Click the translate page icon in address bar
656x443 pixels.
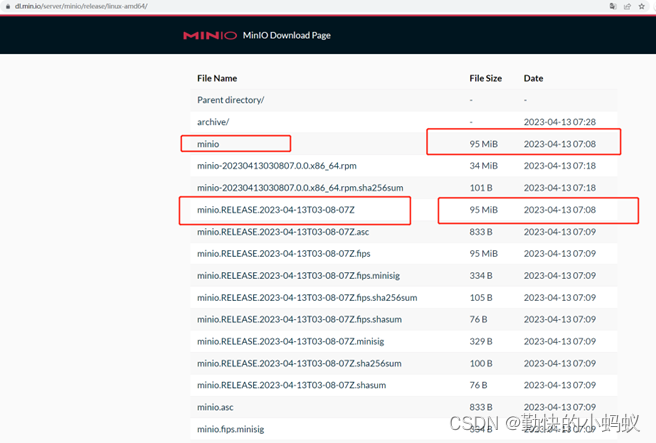pyautogui.click(x=613, y=6)
